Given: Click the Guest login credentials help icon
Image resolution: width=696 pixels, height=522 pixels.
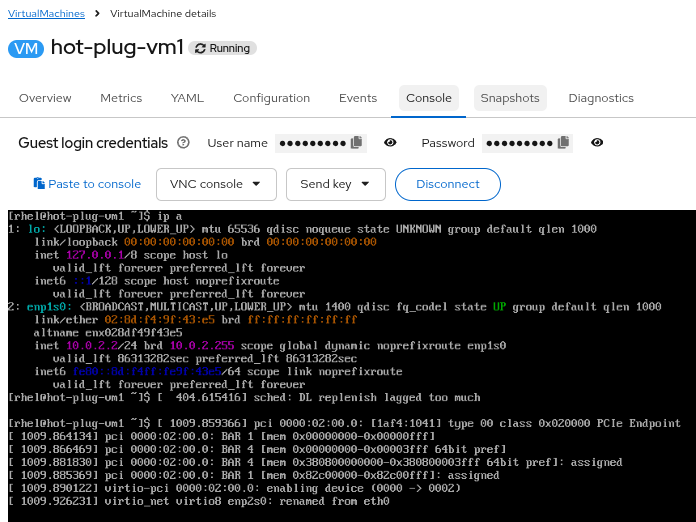Looking at the screenshot, I should 183,143.
